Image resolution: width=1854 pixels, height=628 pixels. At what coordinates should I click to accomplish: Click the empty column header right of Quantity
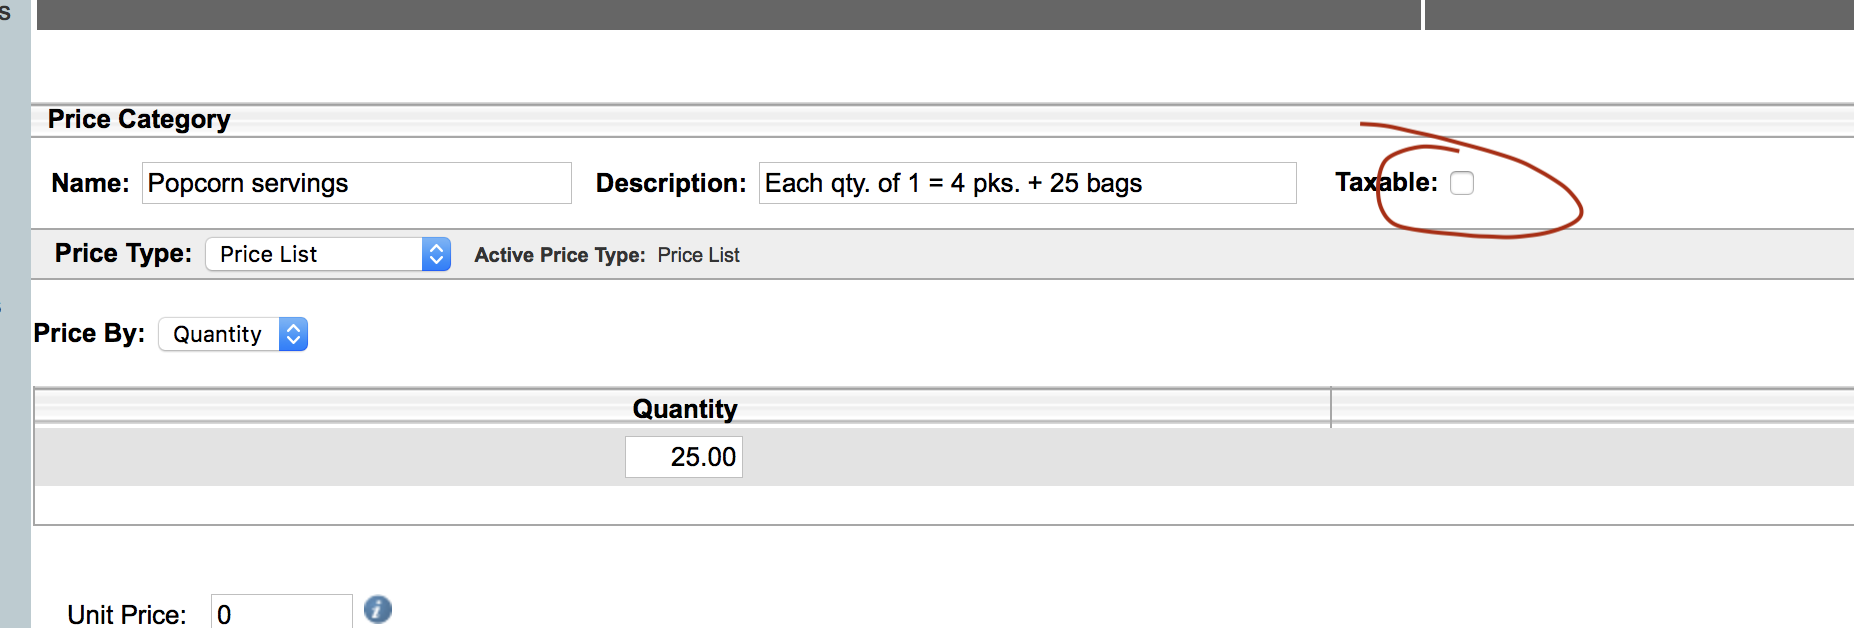(1590, 409)
